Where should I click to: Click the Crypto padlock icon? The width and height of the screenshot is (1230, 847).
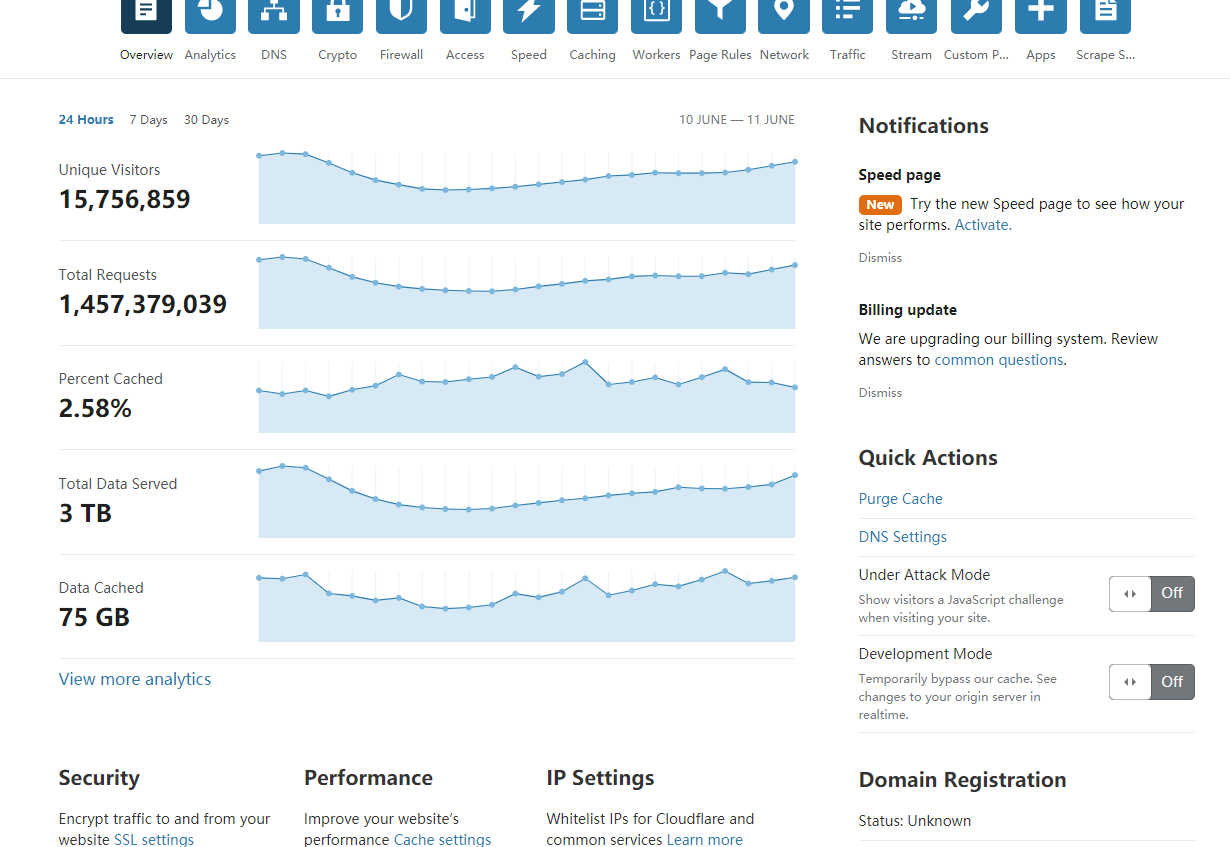click(x=337, y=14)
